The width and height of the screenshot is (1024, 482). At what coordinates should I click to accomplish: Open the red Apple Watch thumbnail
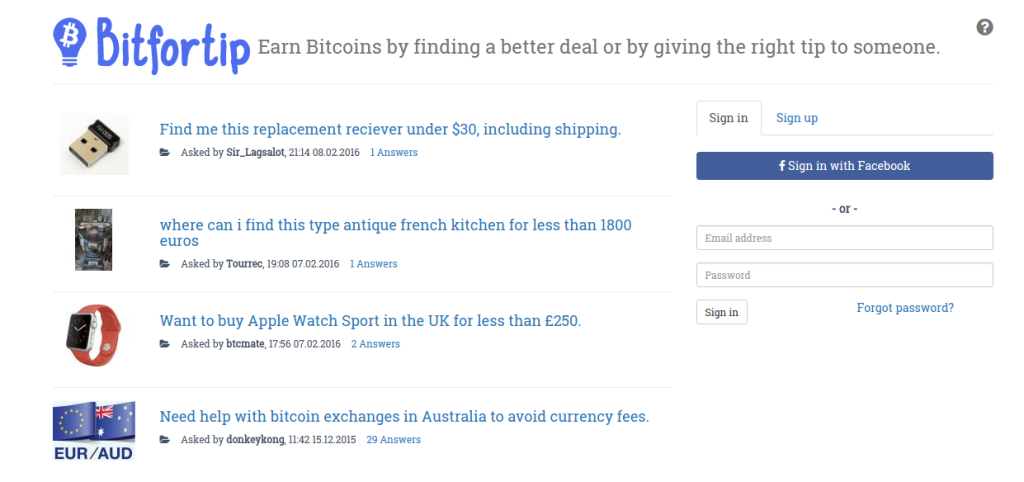94,334
